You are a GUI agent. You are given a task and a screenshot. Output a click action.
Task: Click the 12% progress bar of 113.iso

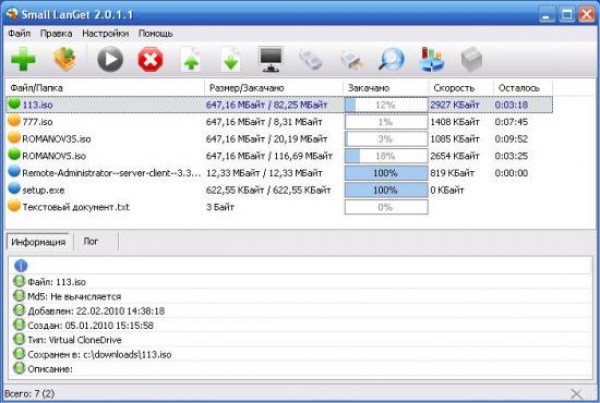386,105
